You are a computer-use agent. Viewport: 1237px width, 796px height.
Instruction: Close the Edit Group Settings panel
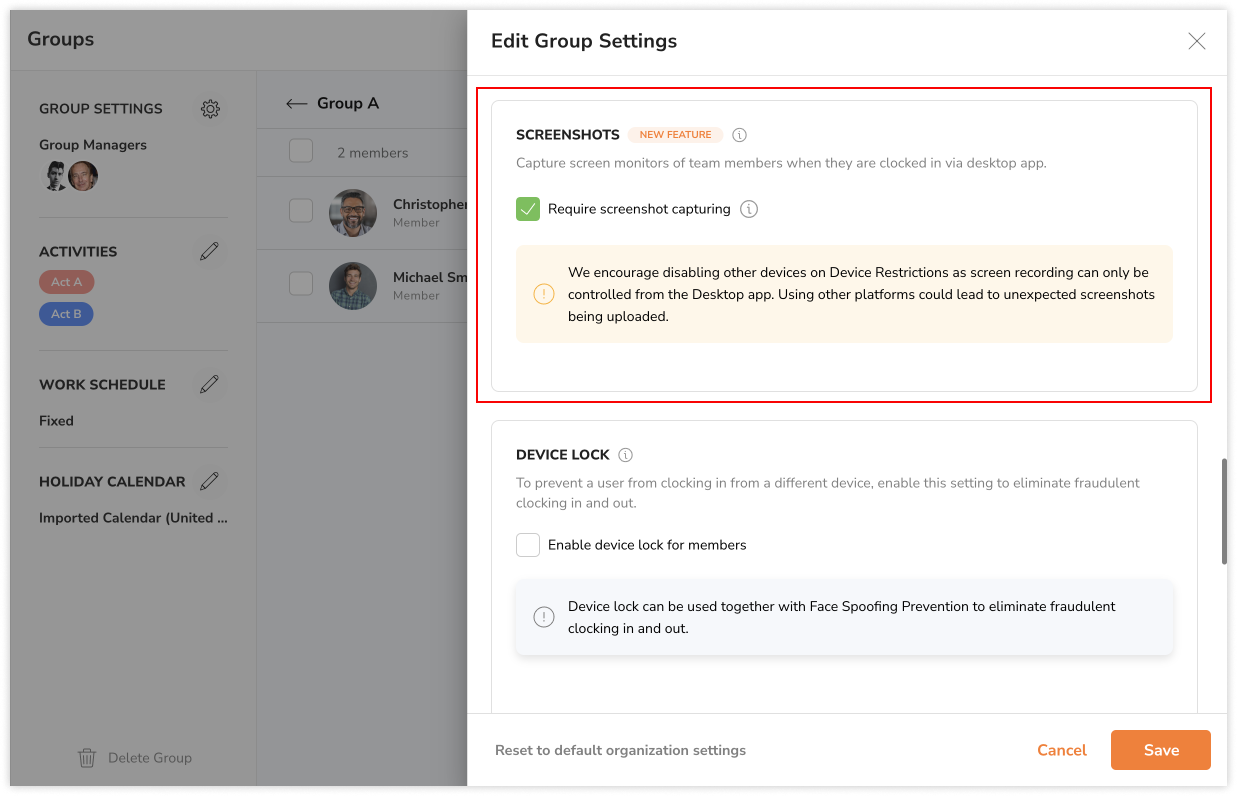[1196, 41]
